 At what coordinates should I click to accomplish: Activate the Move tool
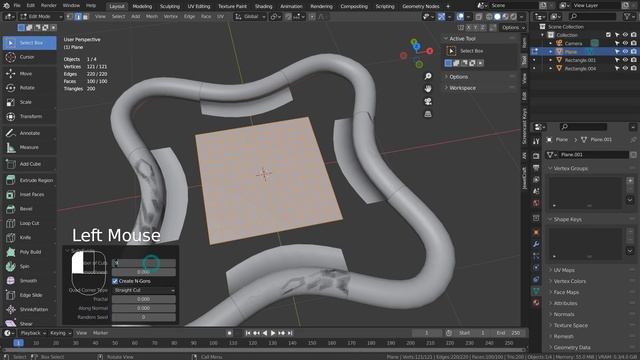point(29,73)
